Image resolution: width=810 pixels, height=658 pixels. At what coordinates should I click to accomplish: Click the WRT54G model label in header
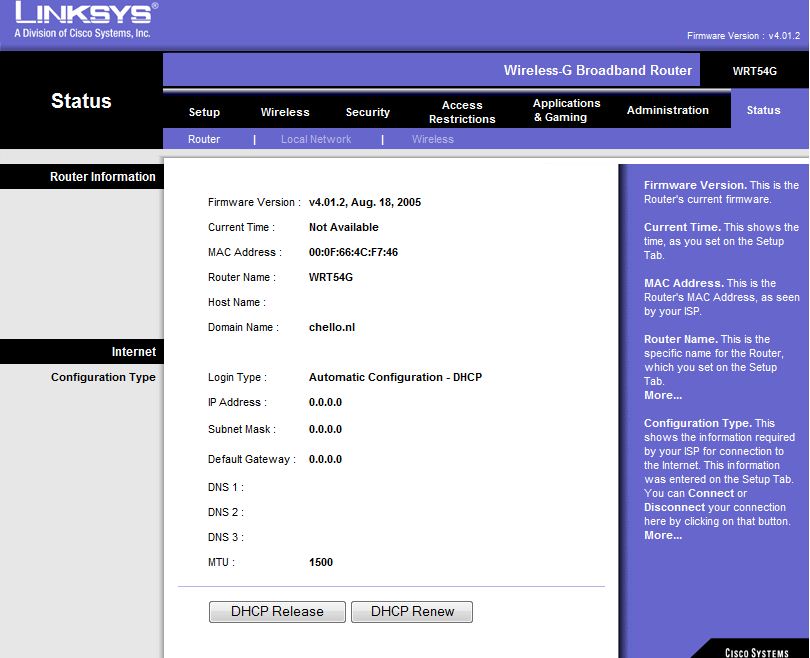[x=754, y=71]
